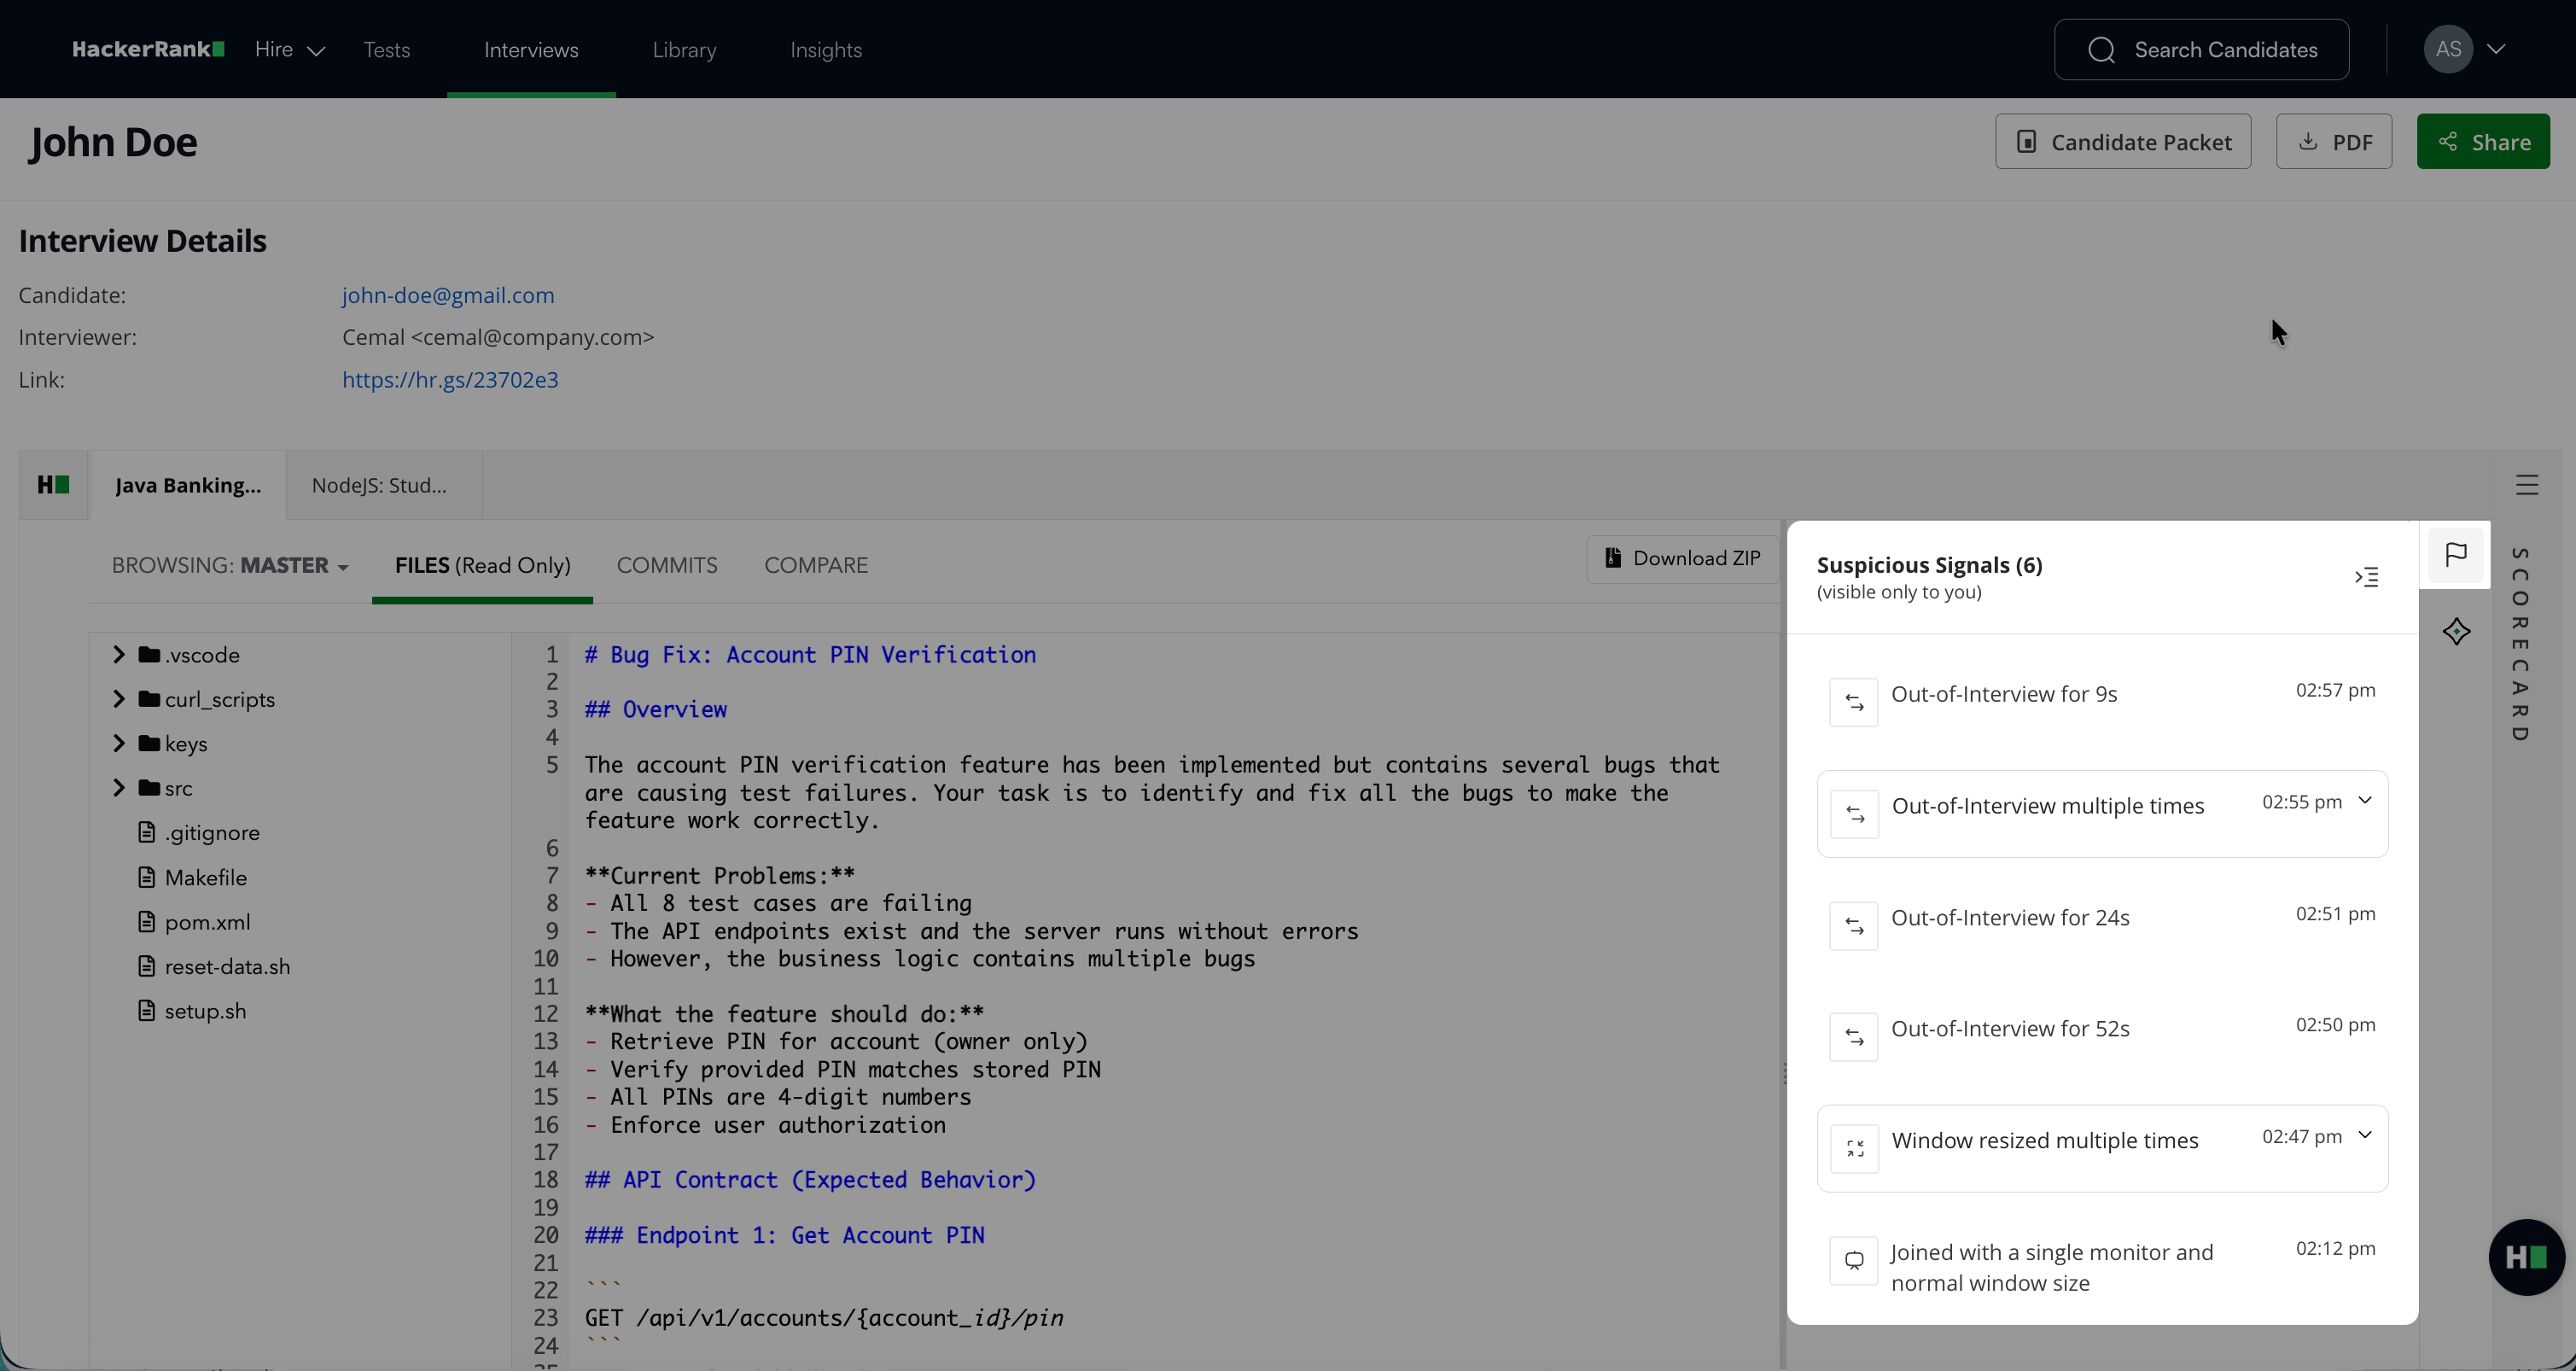Open the setup.sh script

pyautogui.click(x=206, y=1011)
